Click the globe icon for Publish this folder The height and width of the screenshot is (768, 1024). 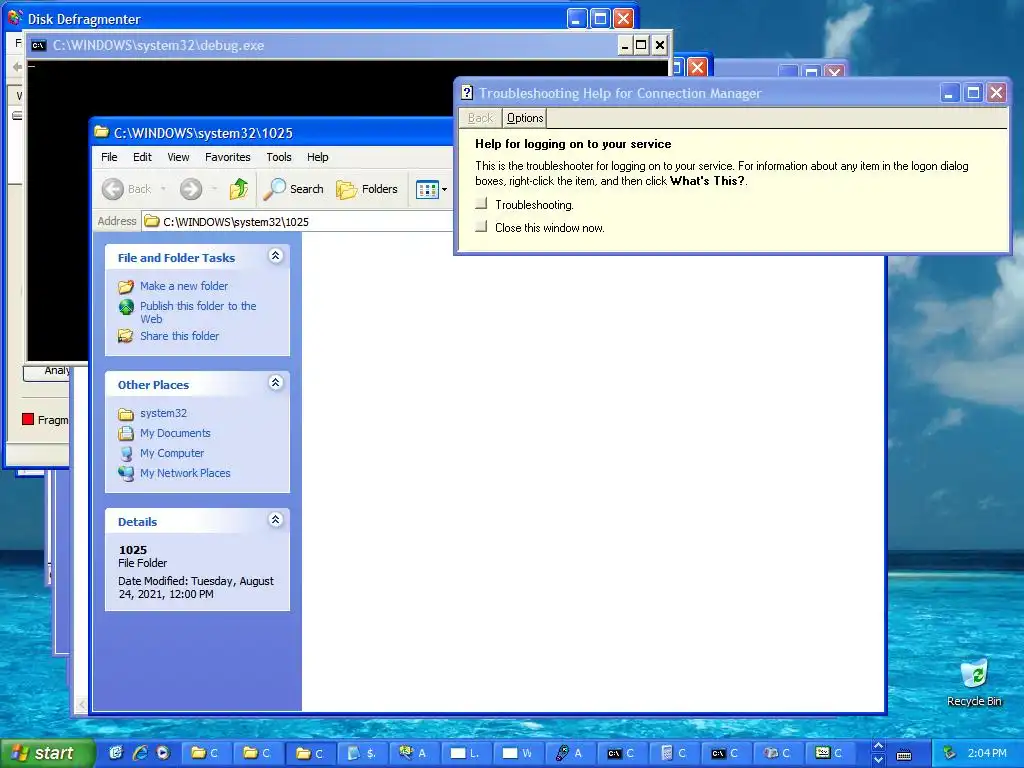(x=126, y=307)
